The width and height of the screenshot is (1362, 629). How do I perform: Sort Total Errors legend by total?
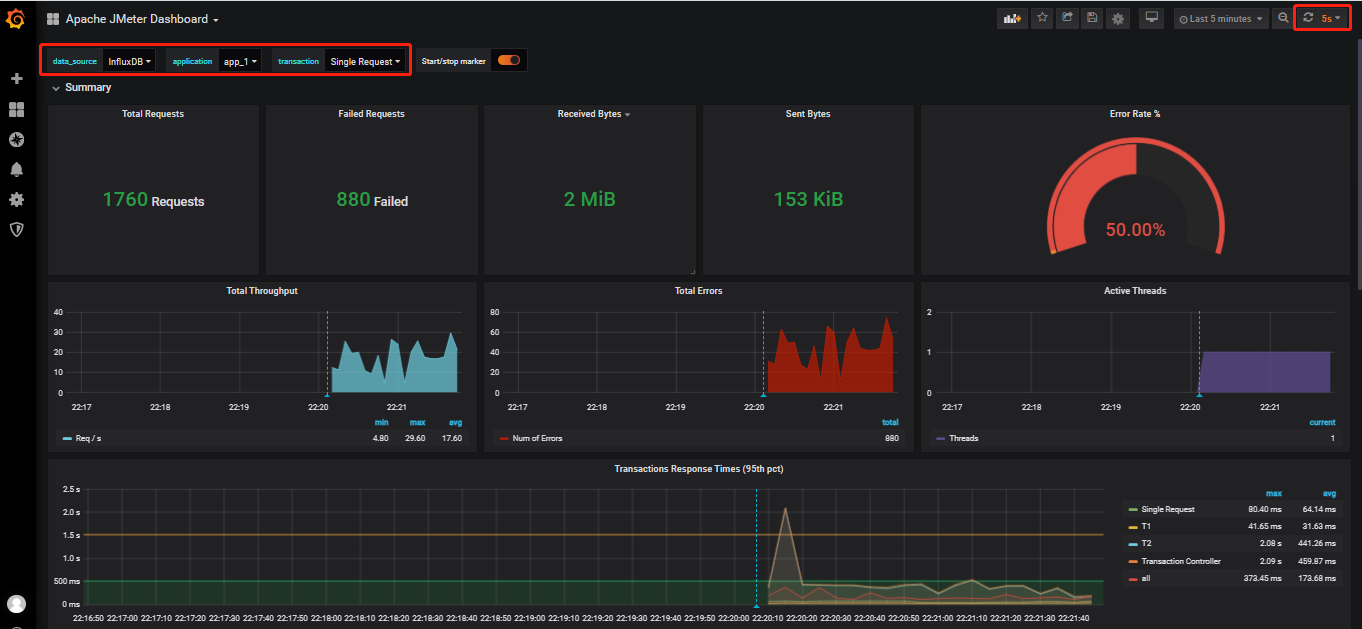[889, 423]
